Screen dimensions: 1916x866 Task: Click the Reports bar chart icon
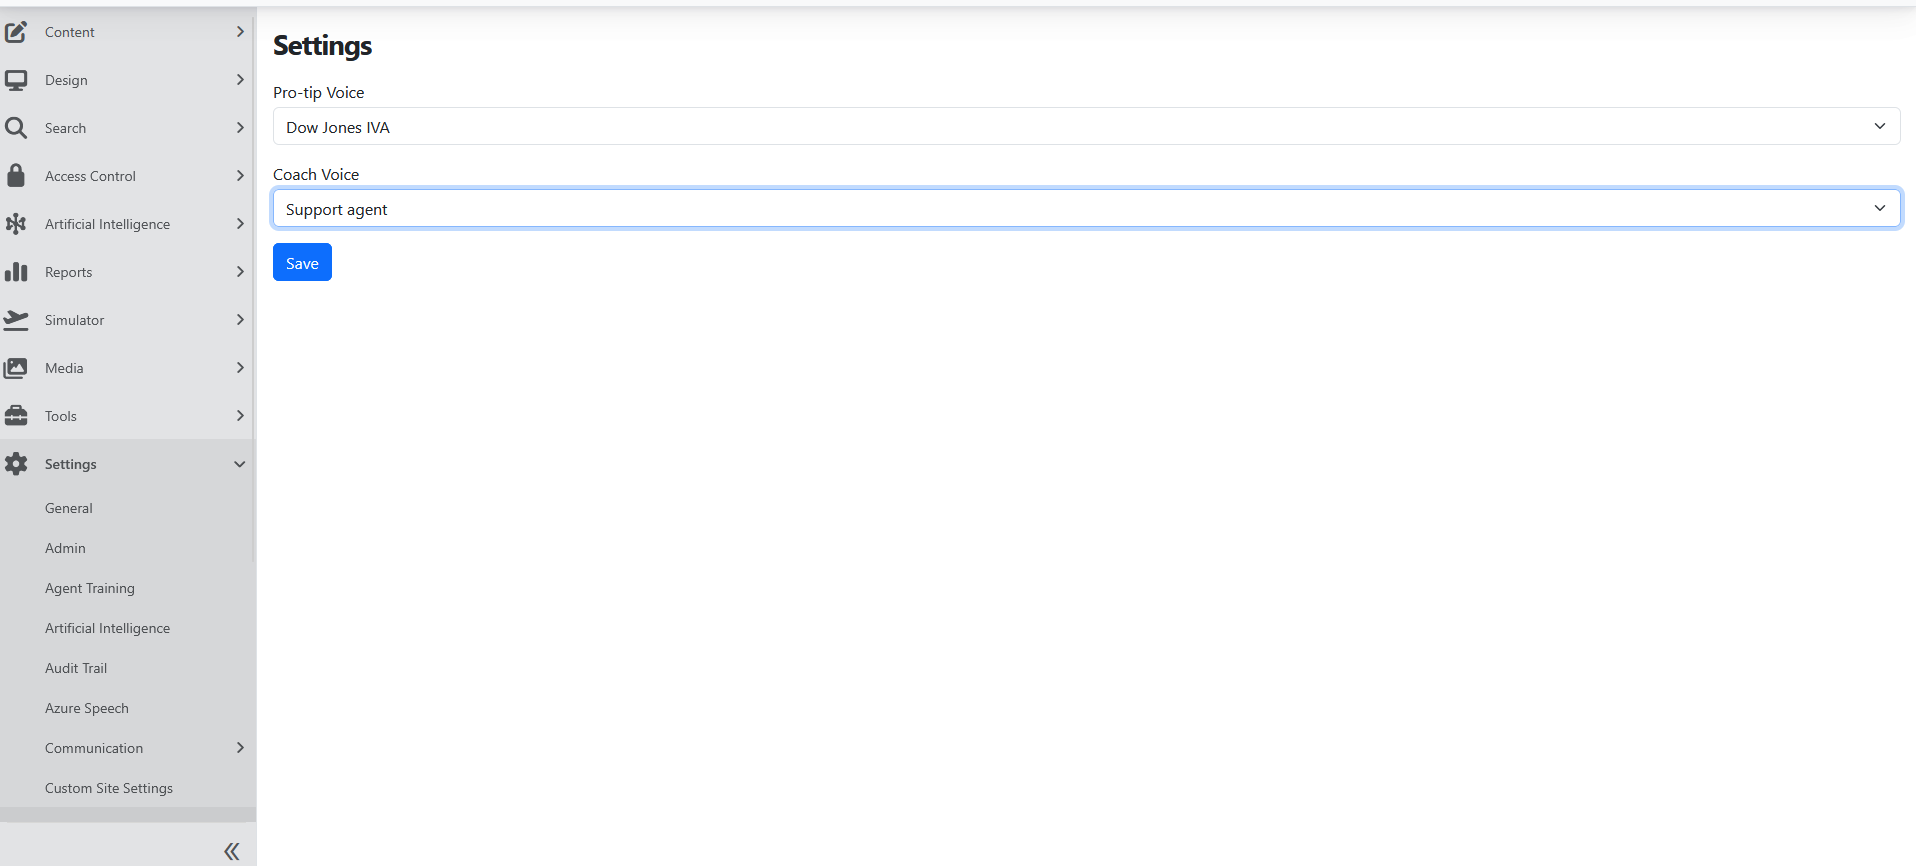(x=16, y=272)
